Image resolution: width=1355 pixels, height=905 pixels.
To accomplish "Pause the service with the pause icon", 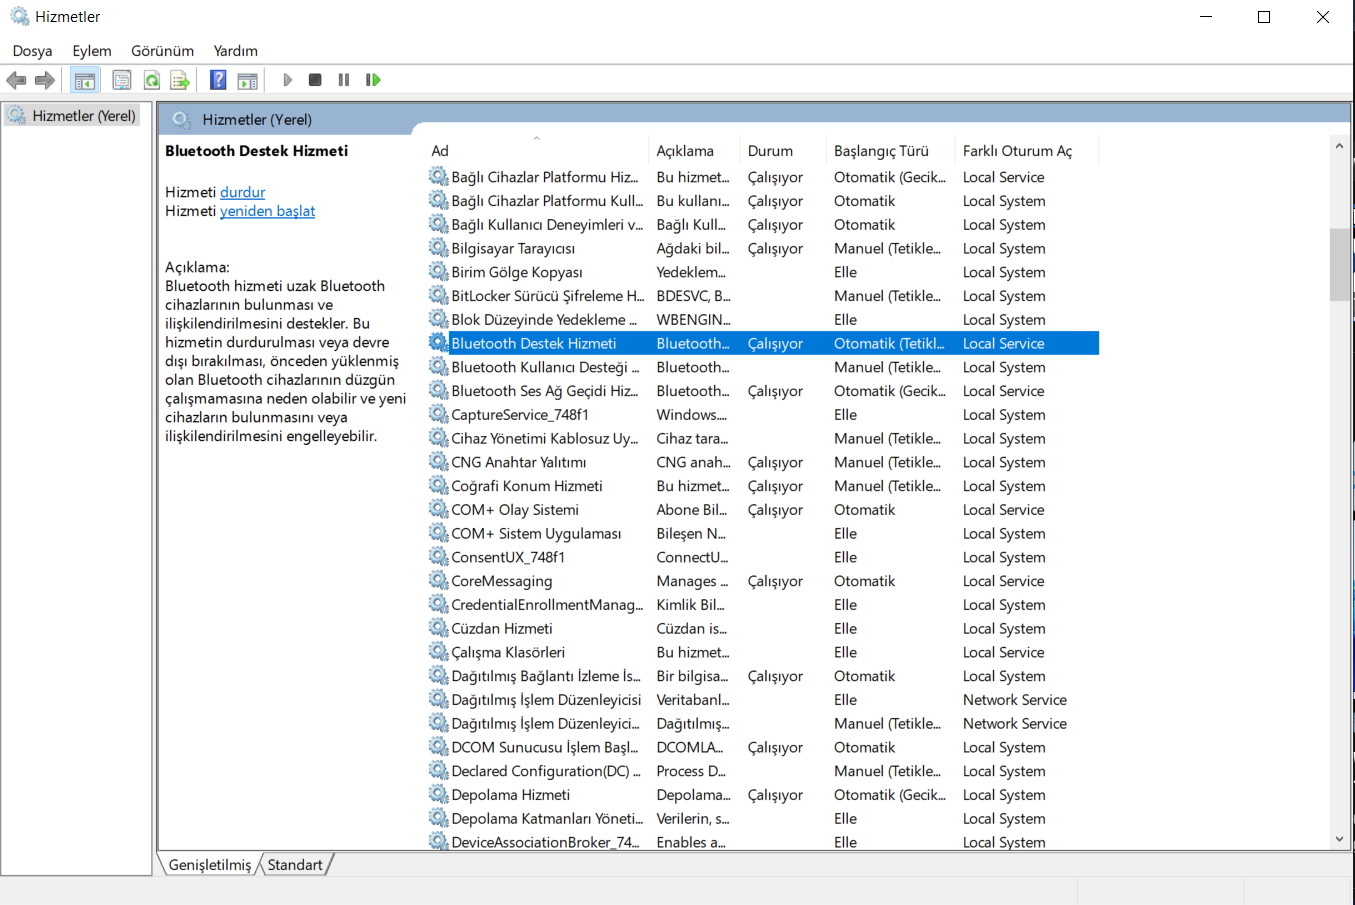I will click(344, 80).
